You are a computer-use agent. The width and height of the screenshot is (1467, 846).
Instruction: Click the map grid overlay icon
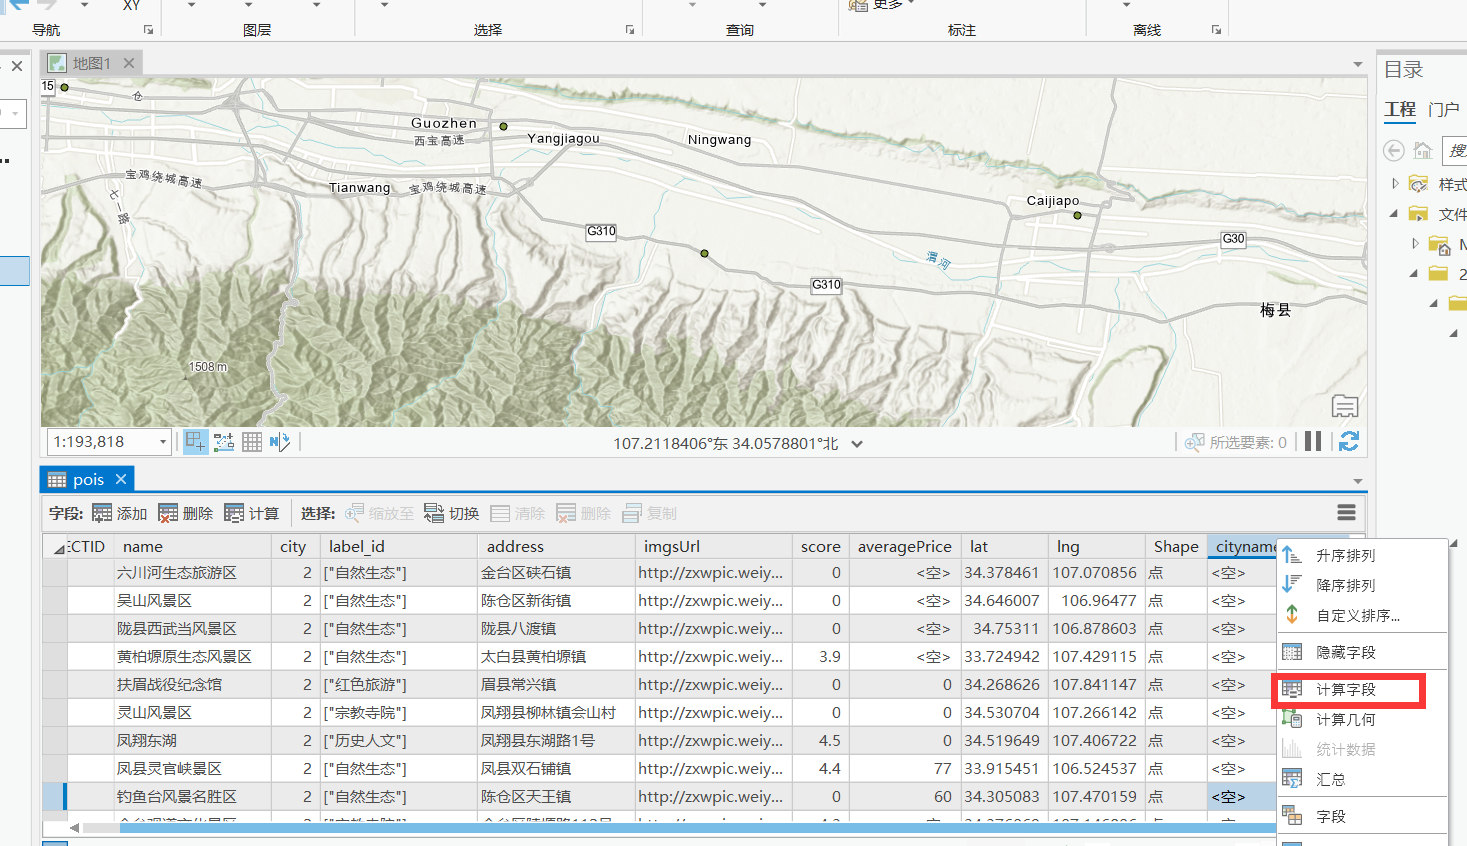point(251,441)
